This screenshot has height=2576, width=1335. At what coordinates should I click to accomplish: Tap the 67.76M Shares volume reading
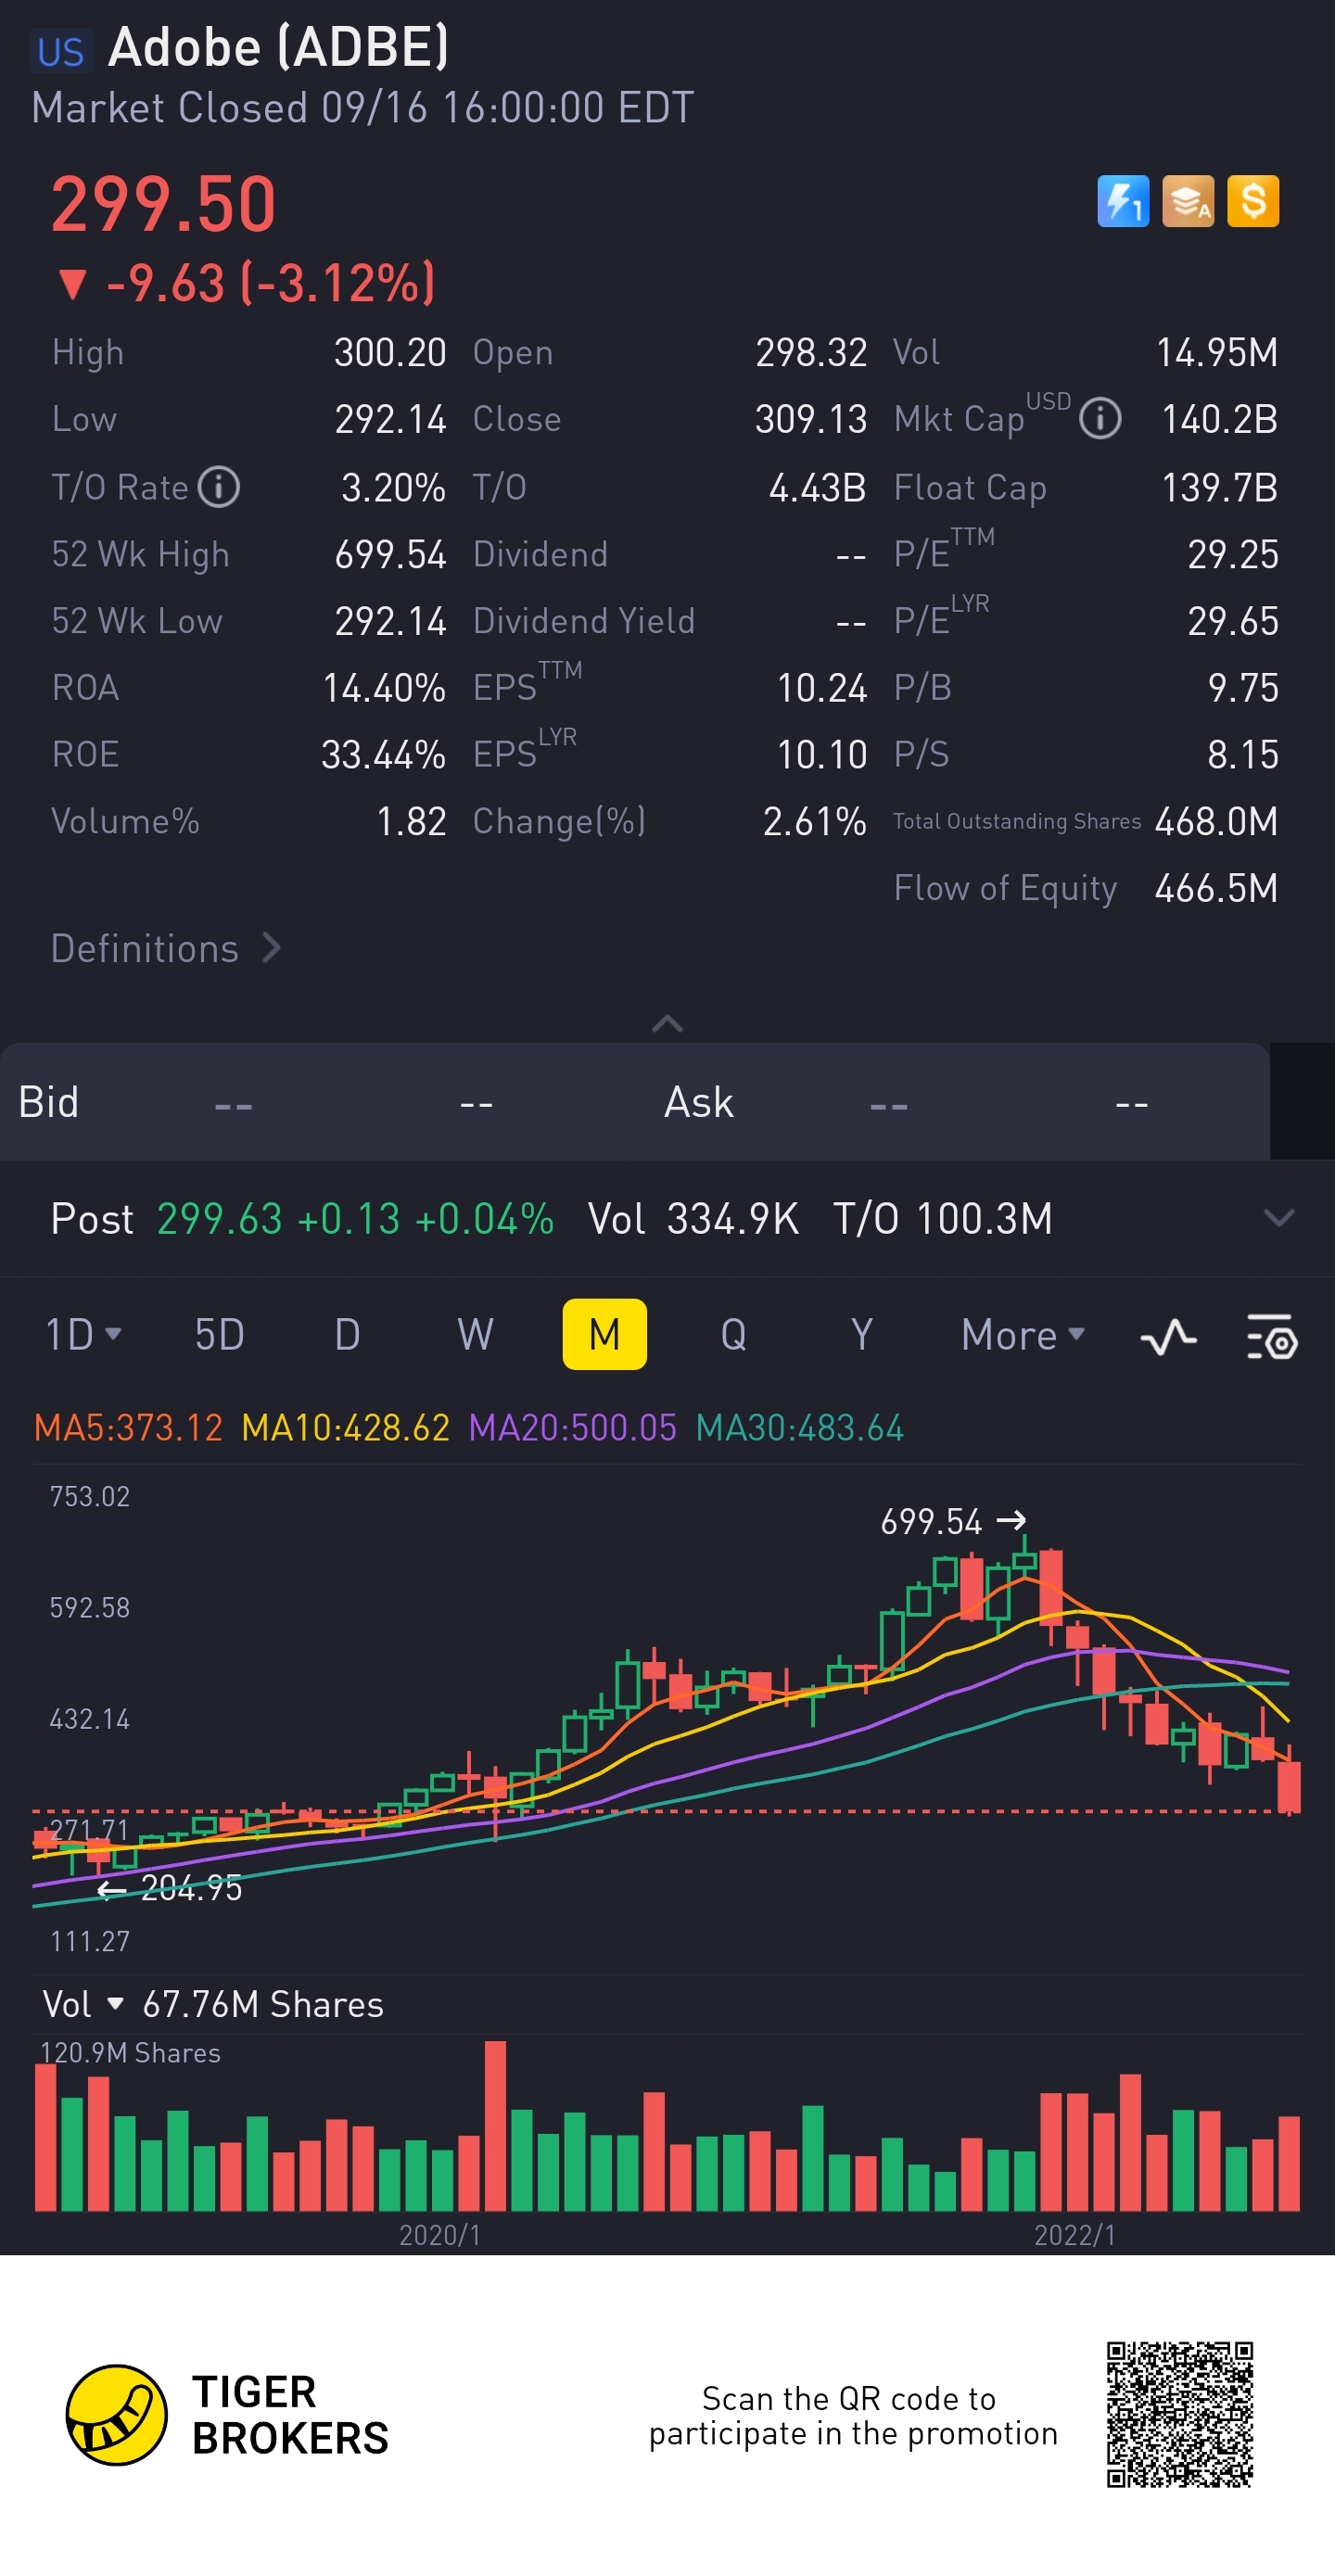[x=263, y=2004]
